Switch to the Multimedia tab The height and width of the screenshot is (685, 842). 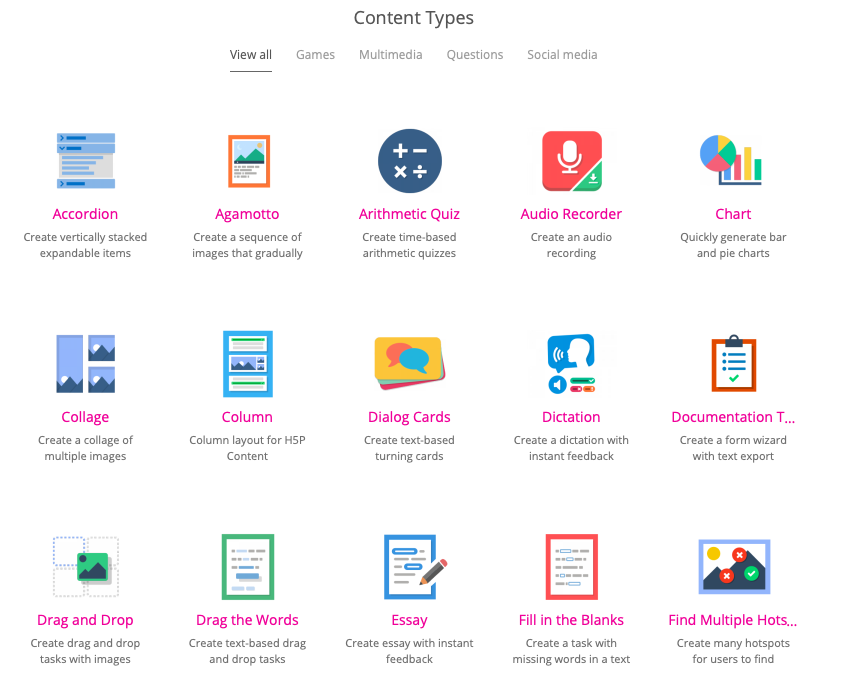click(x=390, y=55)
